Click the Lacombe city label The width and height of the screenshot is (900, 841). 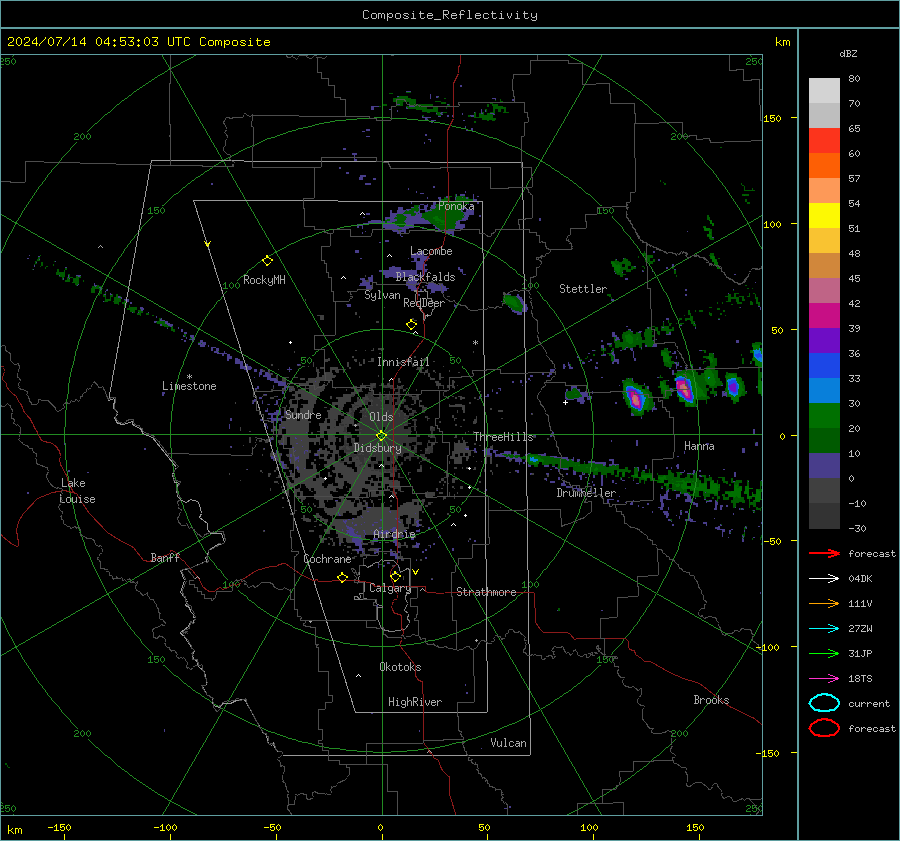click(431, 251)
